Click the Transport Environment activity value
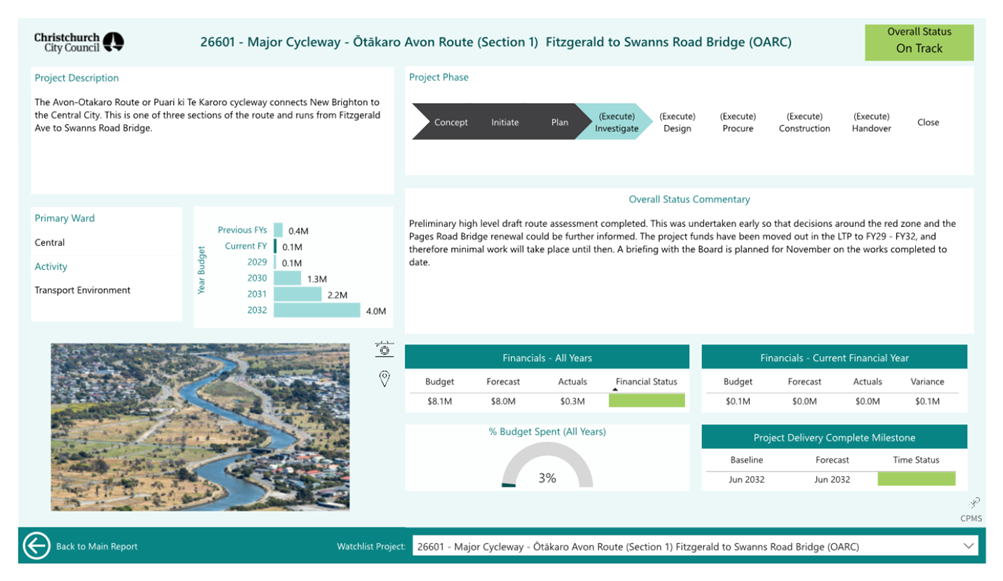 point(82,290)
